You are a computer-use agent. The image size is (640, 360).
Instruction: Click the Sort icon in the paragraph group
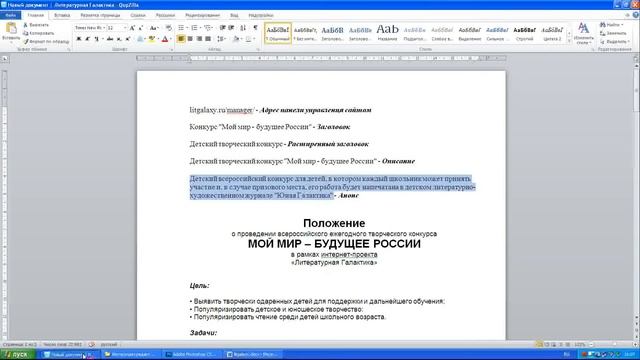click(243, 28)
